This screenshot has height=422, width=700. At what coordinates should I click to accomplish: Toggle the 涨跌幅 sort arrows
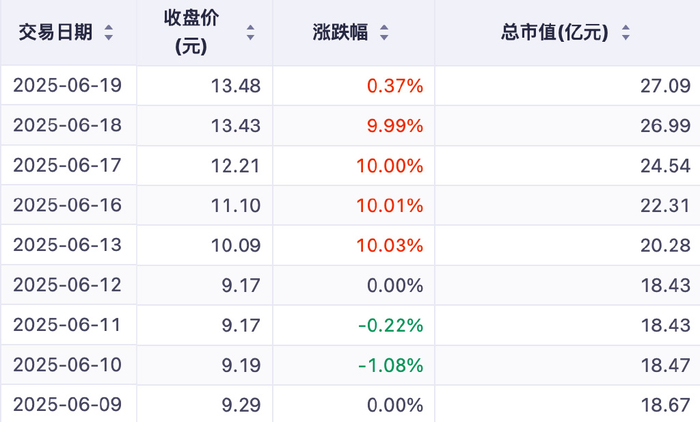click(384, 33)
